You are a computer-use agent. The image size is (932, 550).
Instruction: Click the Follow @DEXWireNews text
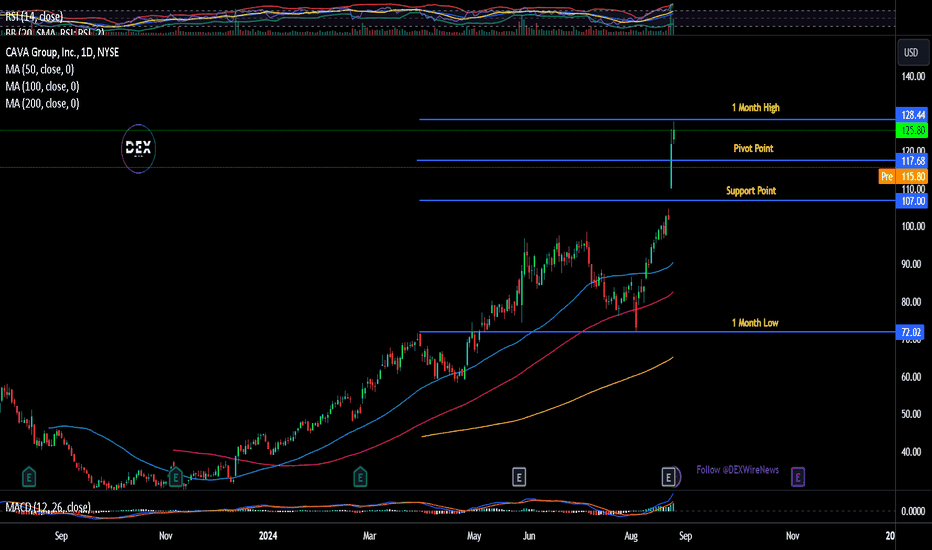pyautogui.click(x=738, y=470)
